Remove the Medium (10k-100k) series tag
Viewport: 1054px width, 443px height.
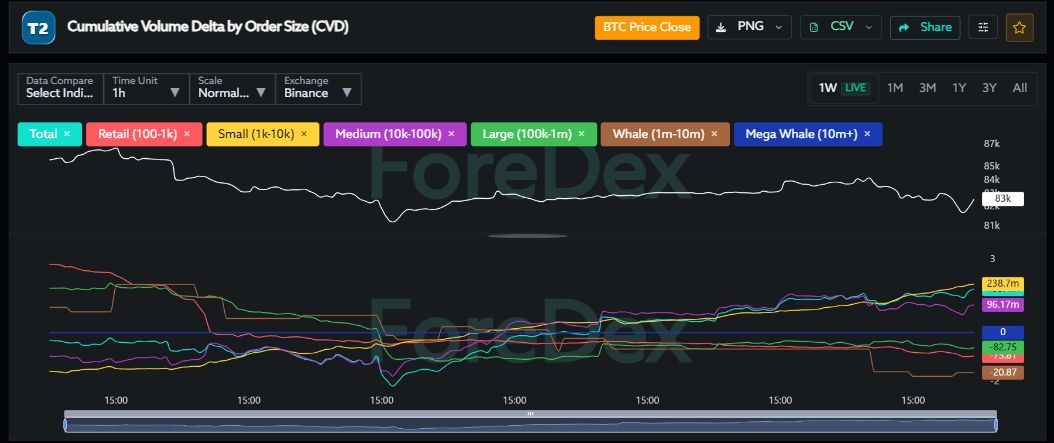tap(451, 134)
